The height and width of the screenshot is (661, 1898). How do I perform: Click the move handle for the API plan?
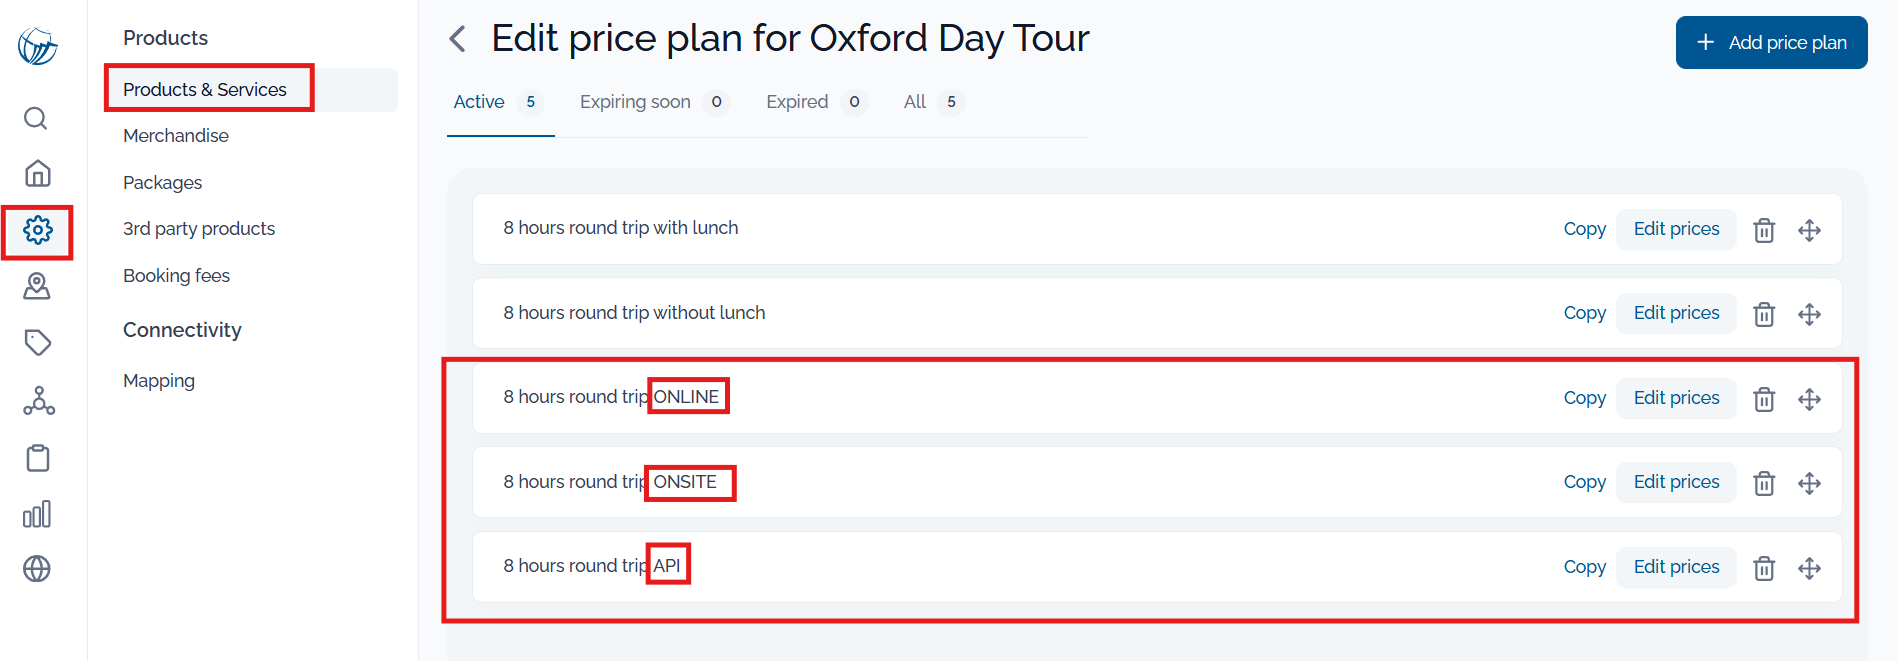(1809, 568)
